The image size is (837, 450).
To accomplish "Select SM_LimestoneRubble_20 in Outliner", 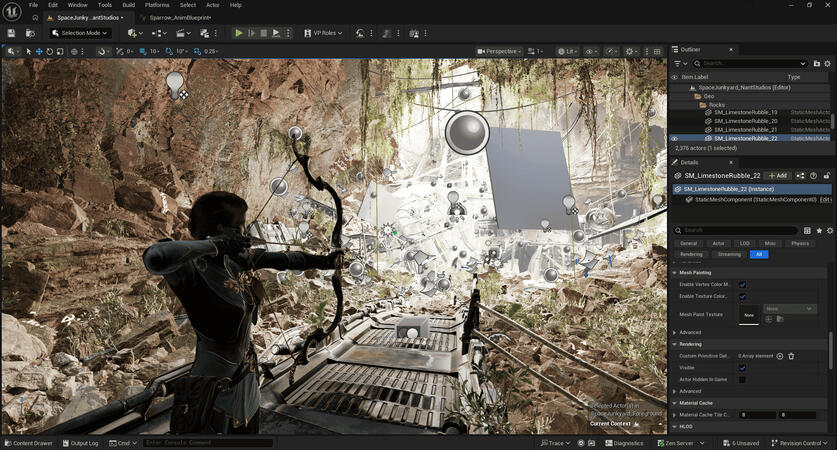I will coord(745,121).
